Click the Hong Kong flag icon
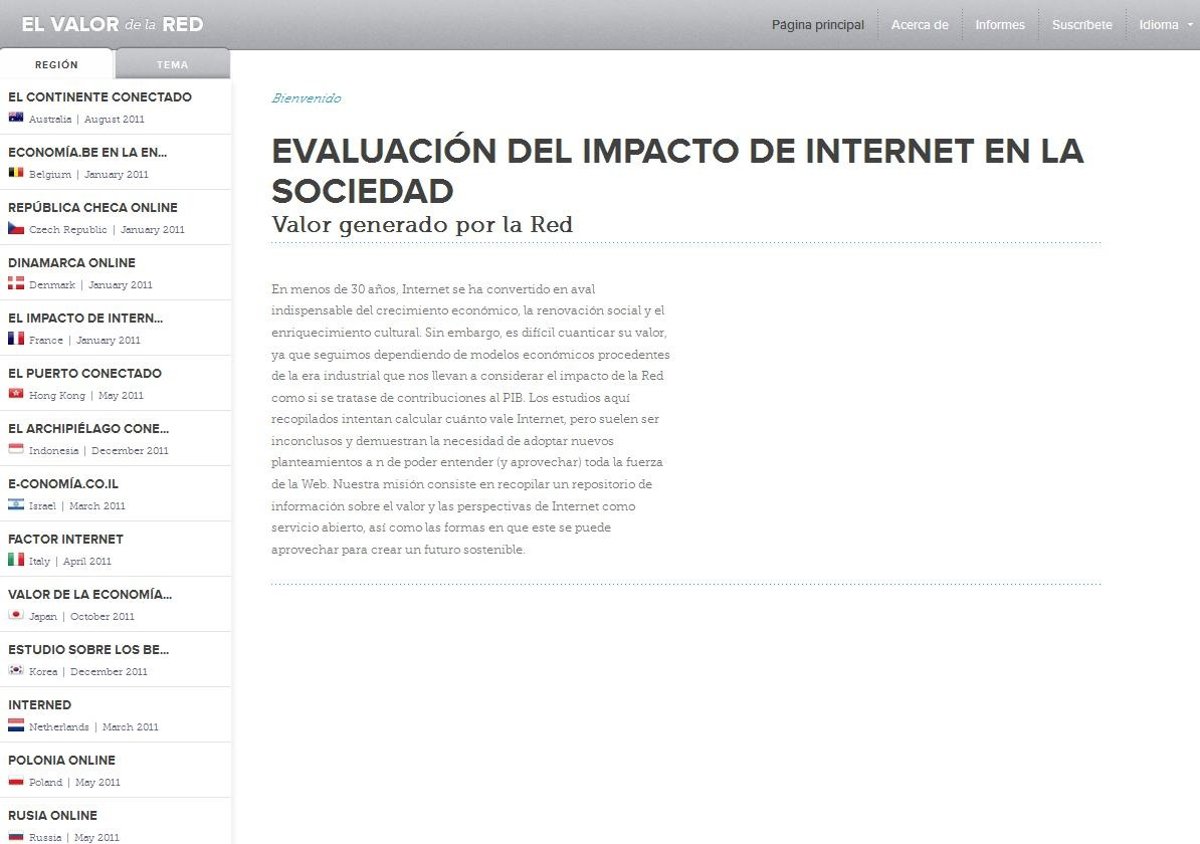The width and height of the screenshot is (1200, 844). click(x=16, y=395)
